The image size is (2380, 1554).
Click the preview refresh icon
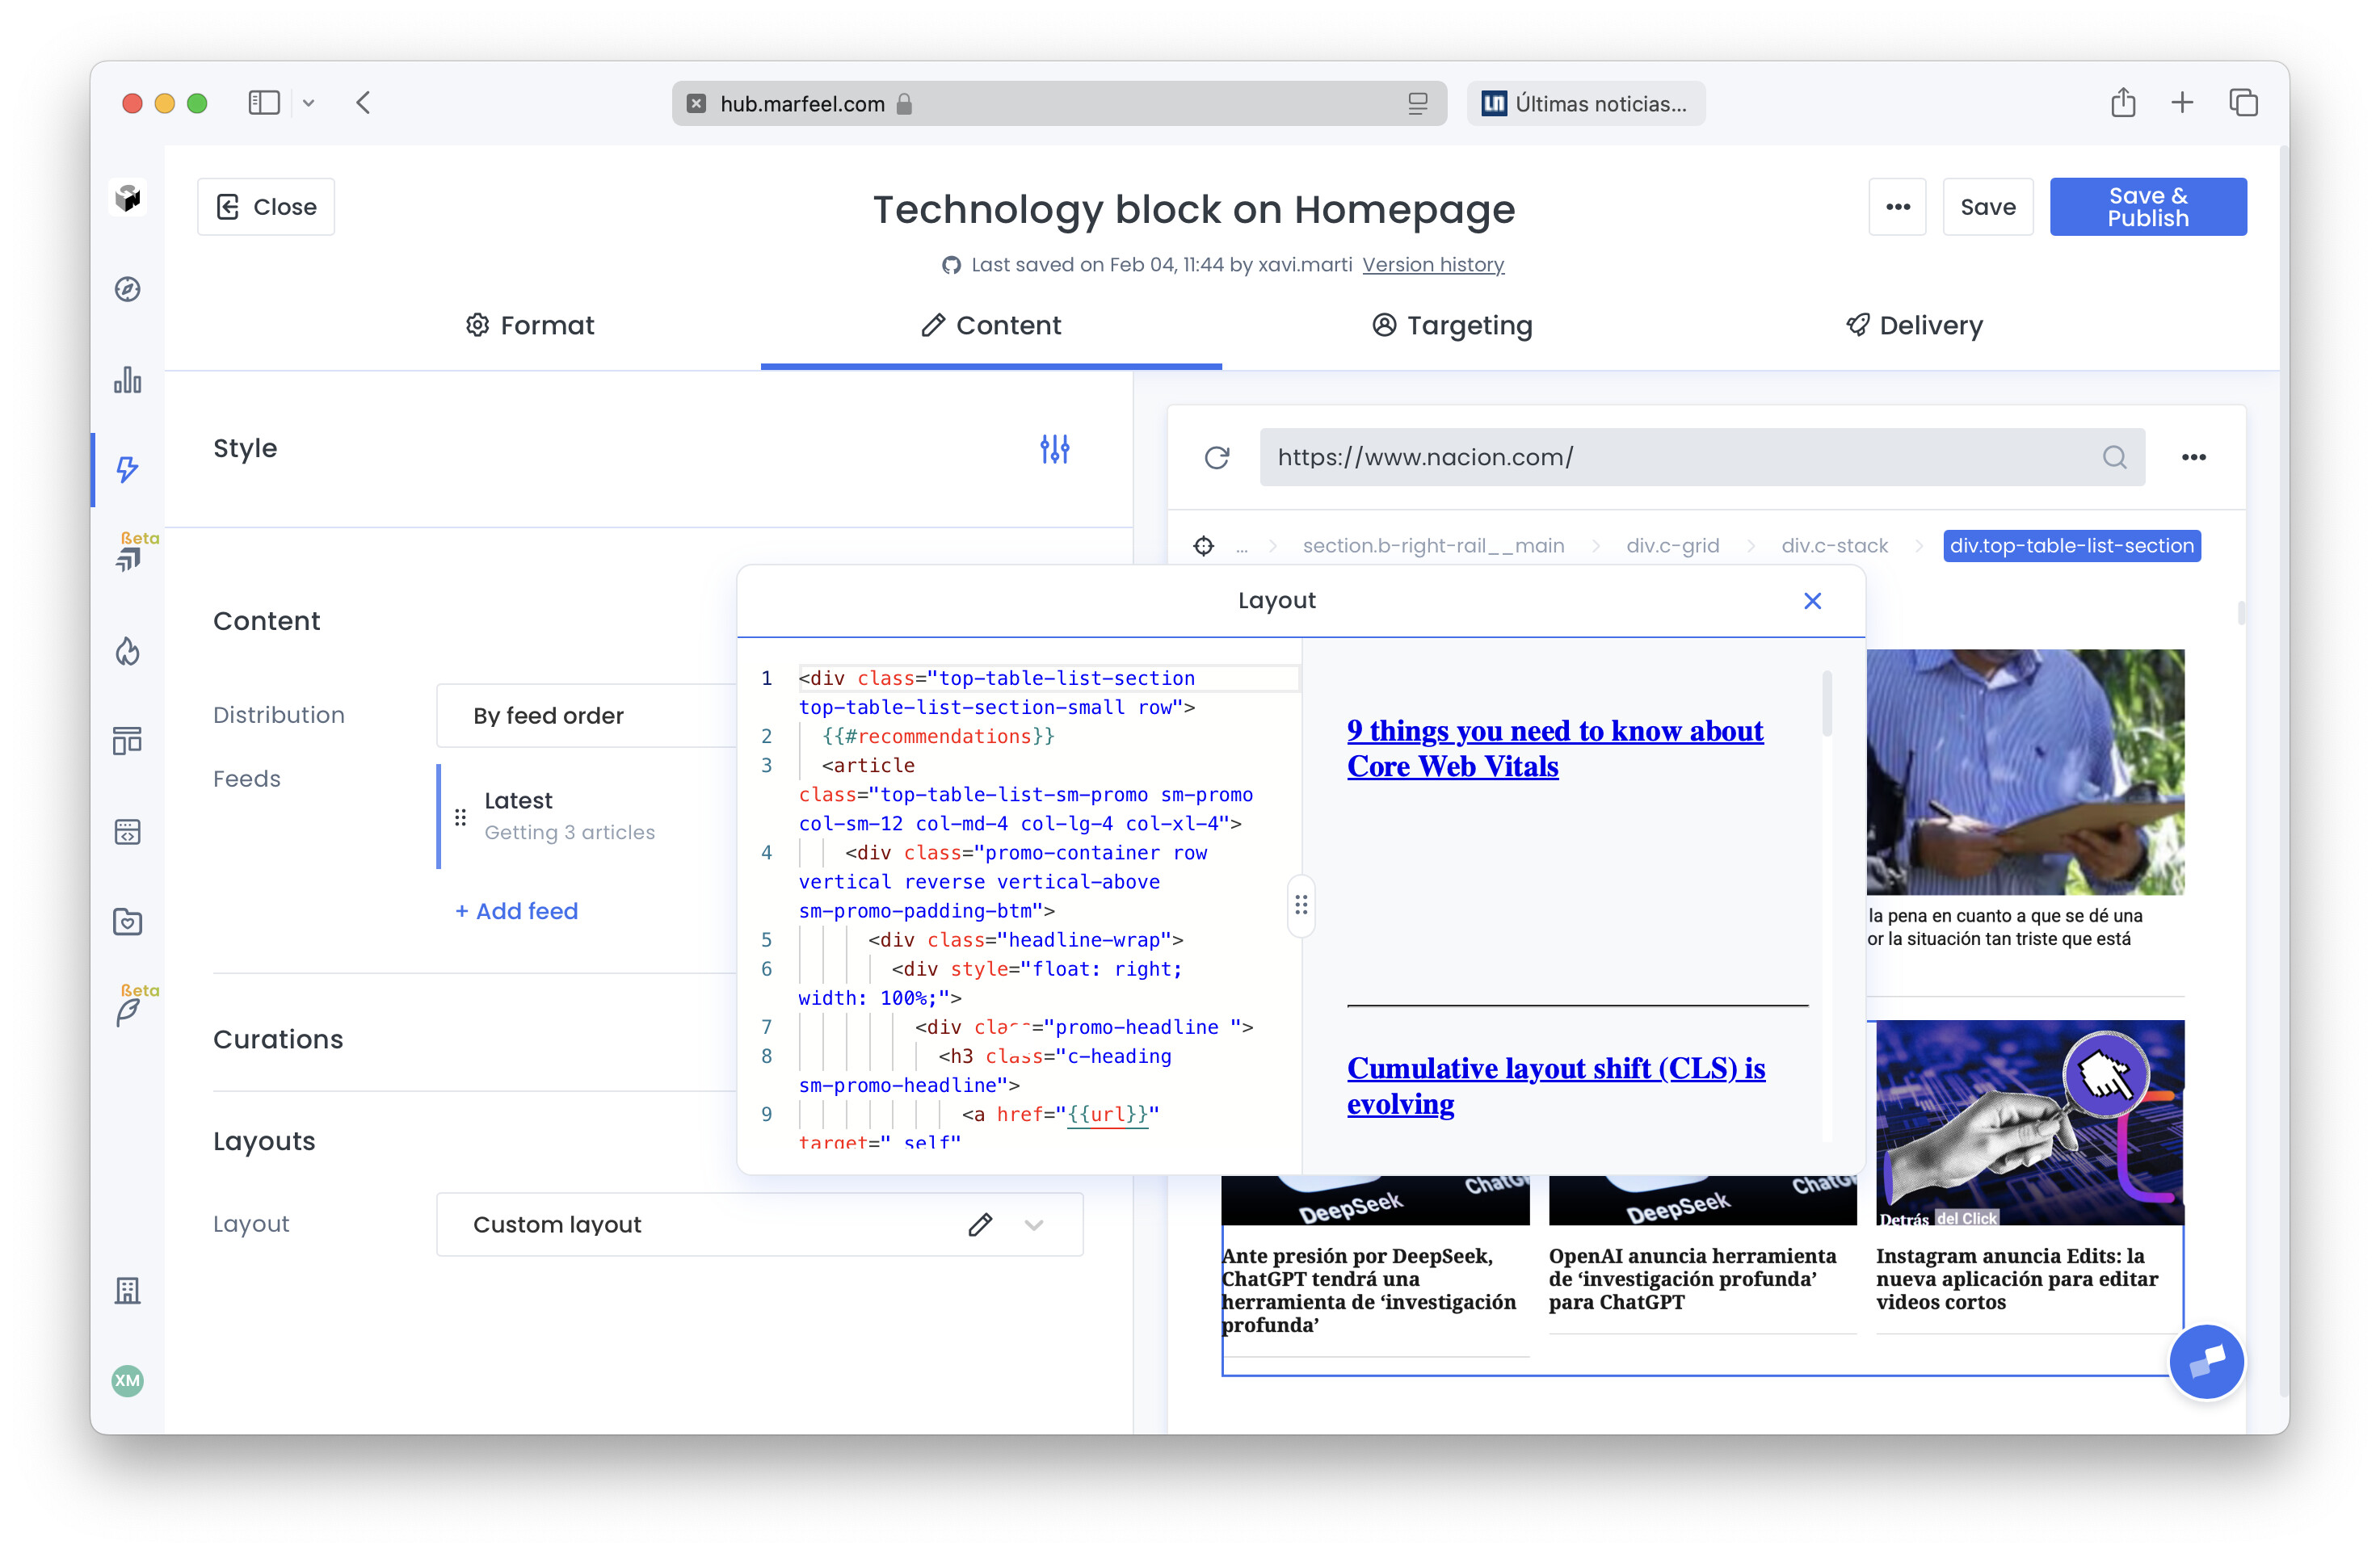tap(1216, 458)
